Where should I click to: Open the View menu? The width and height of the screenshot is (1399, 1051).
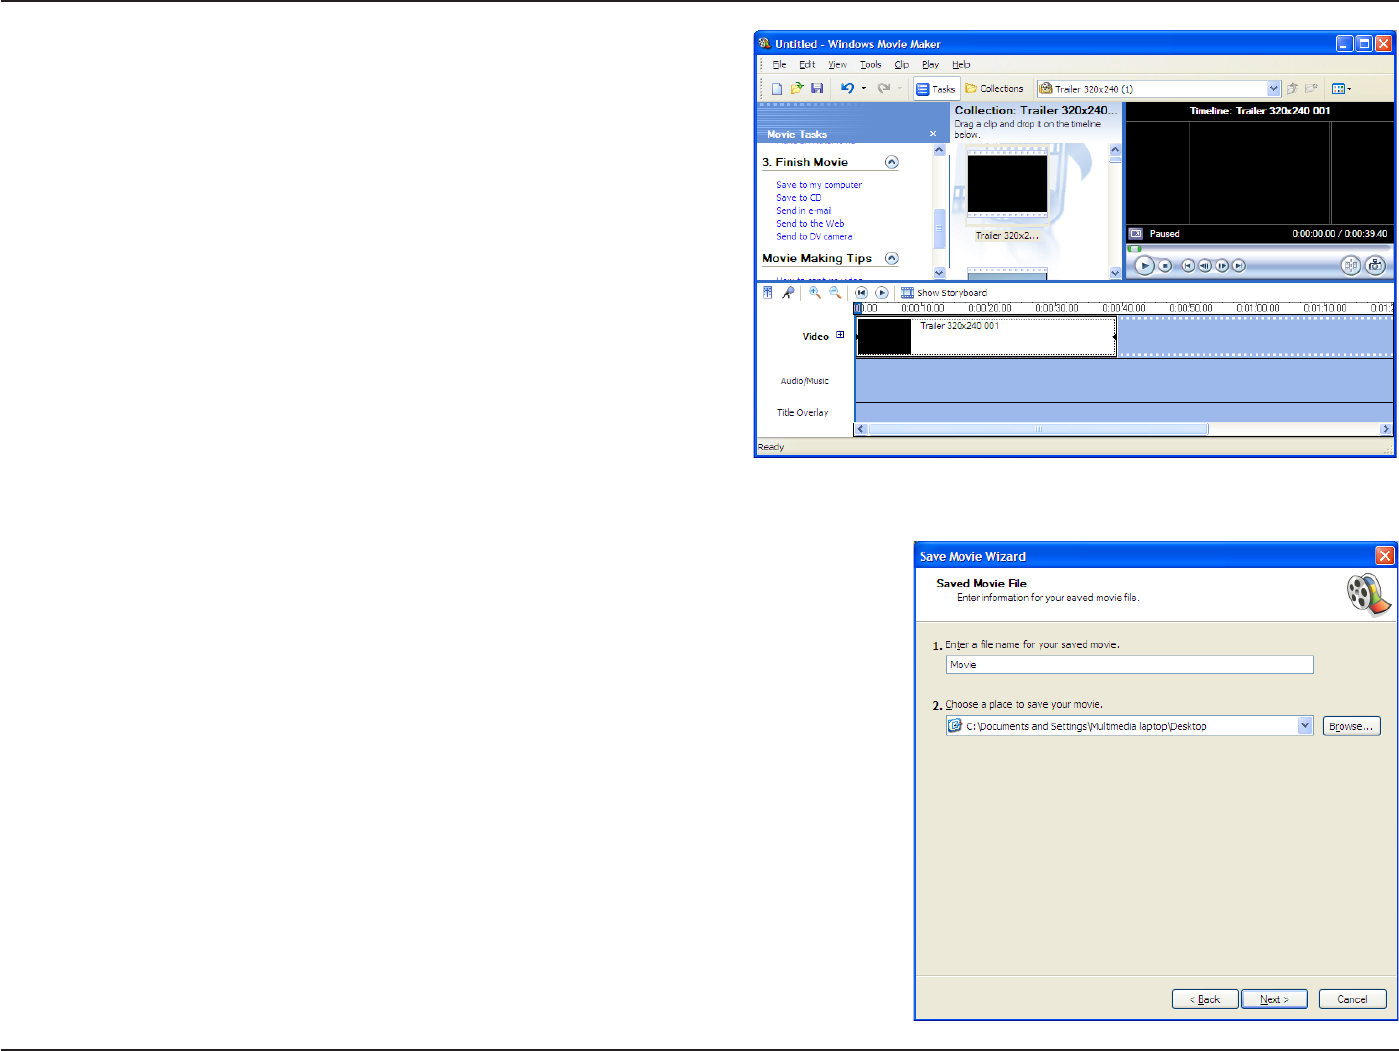(837, 65)
